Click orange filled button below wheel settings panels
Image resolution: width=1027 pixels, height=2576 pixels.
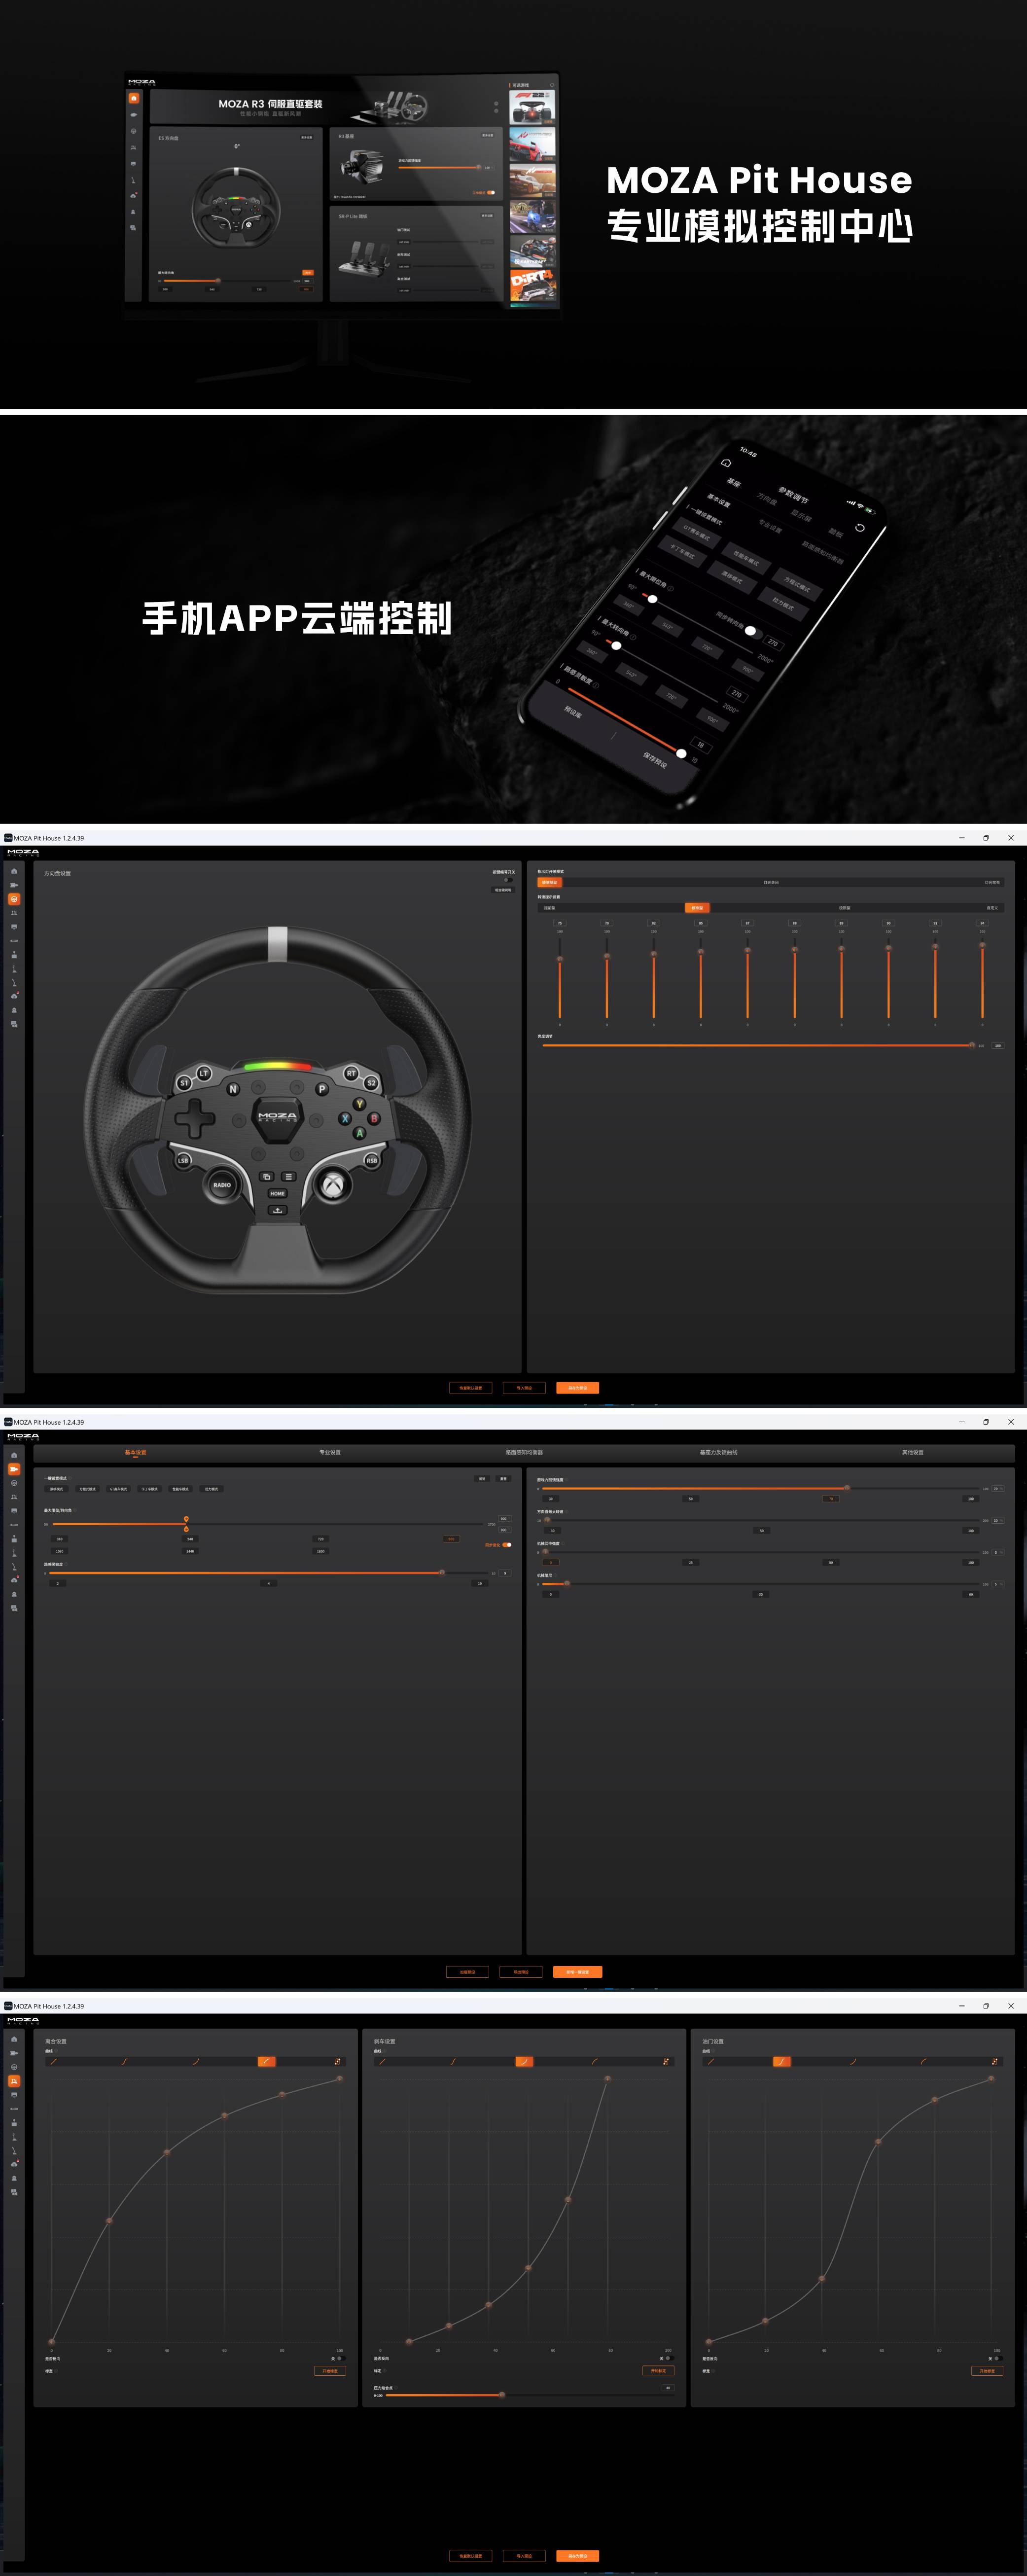[578, 1388]
